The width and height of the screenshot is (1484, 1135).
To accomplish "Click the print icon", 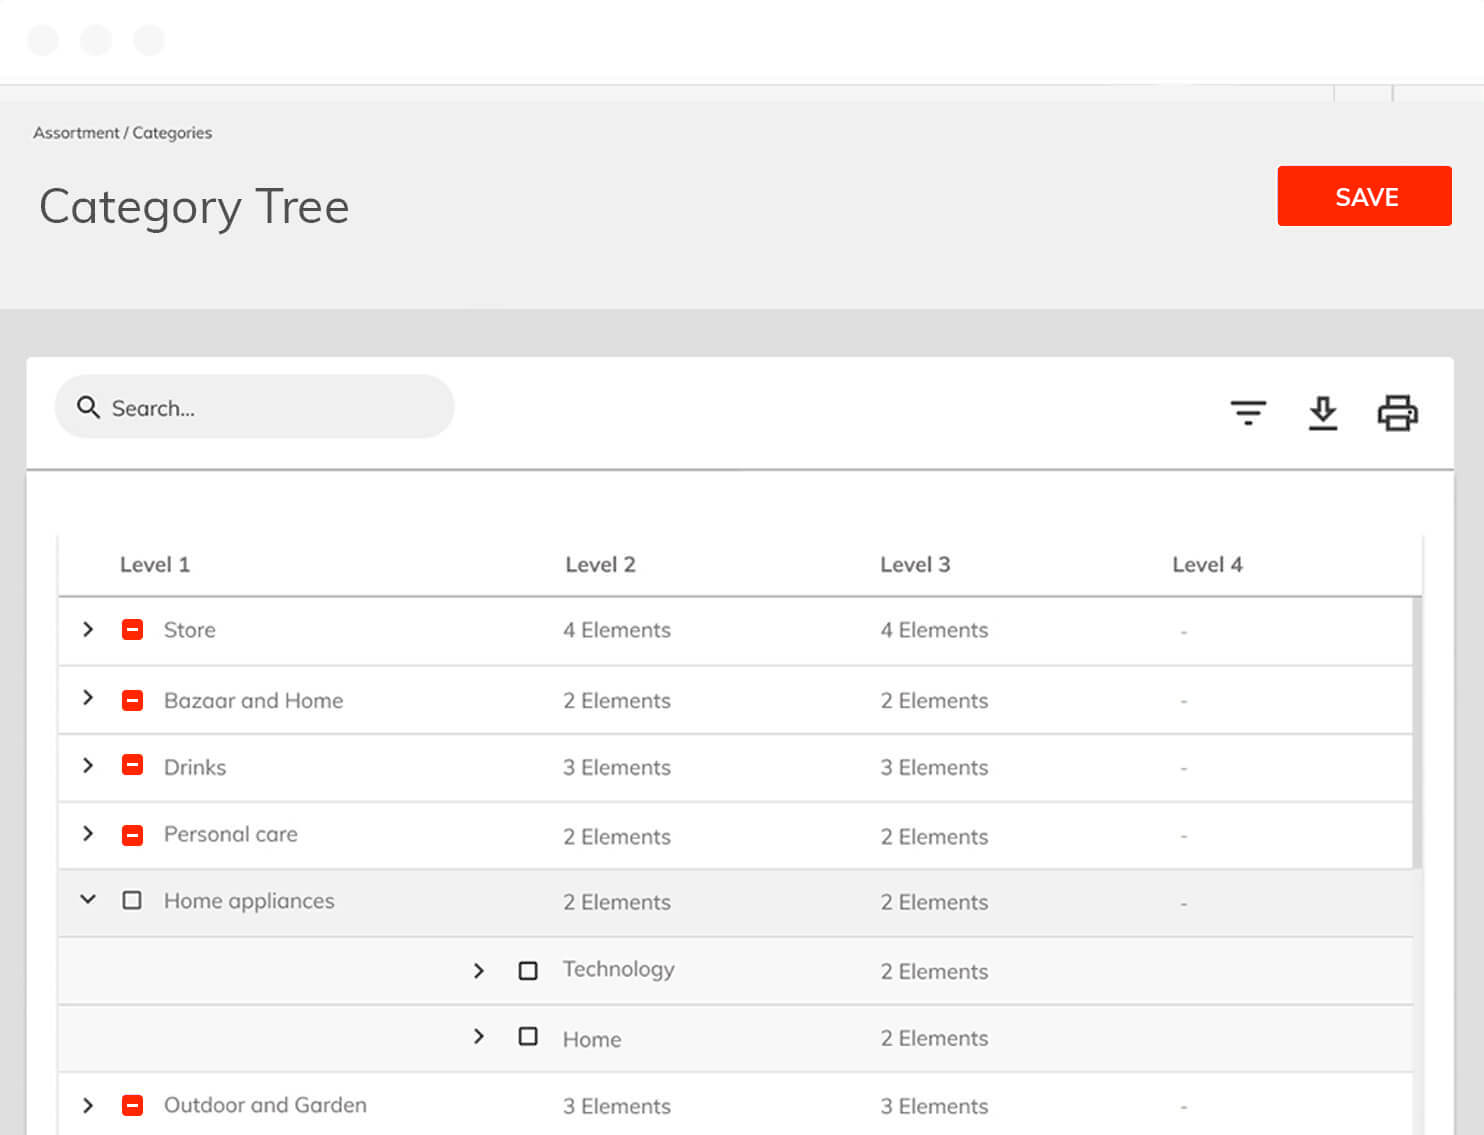I will click(1397, 413).
